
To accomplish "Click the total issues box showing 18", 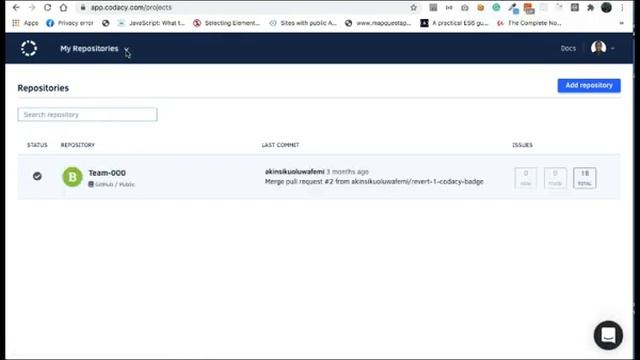I will tap(584, 178).
